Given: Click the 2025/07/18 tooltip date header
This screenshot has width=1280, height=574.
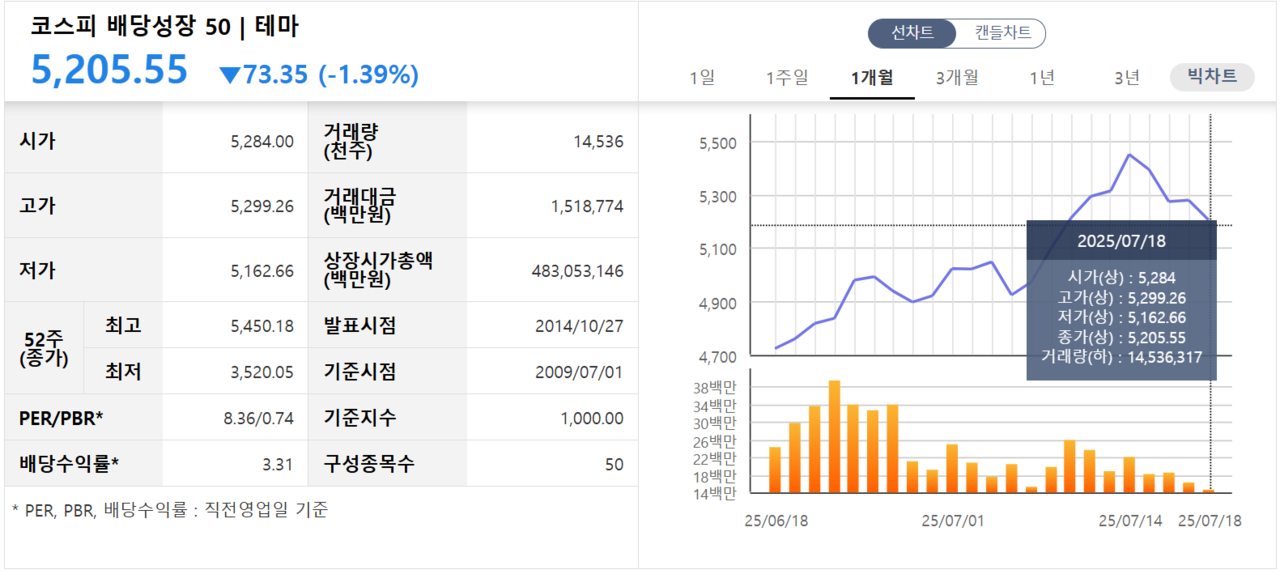Looking at the screenshot, I should [x=1121, y=241].
